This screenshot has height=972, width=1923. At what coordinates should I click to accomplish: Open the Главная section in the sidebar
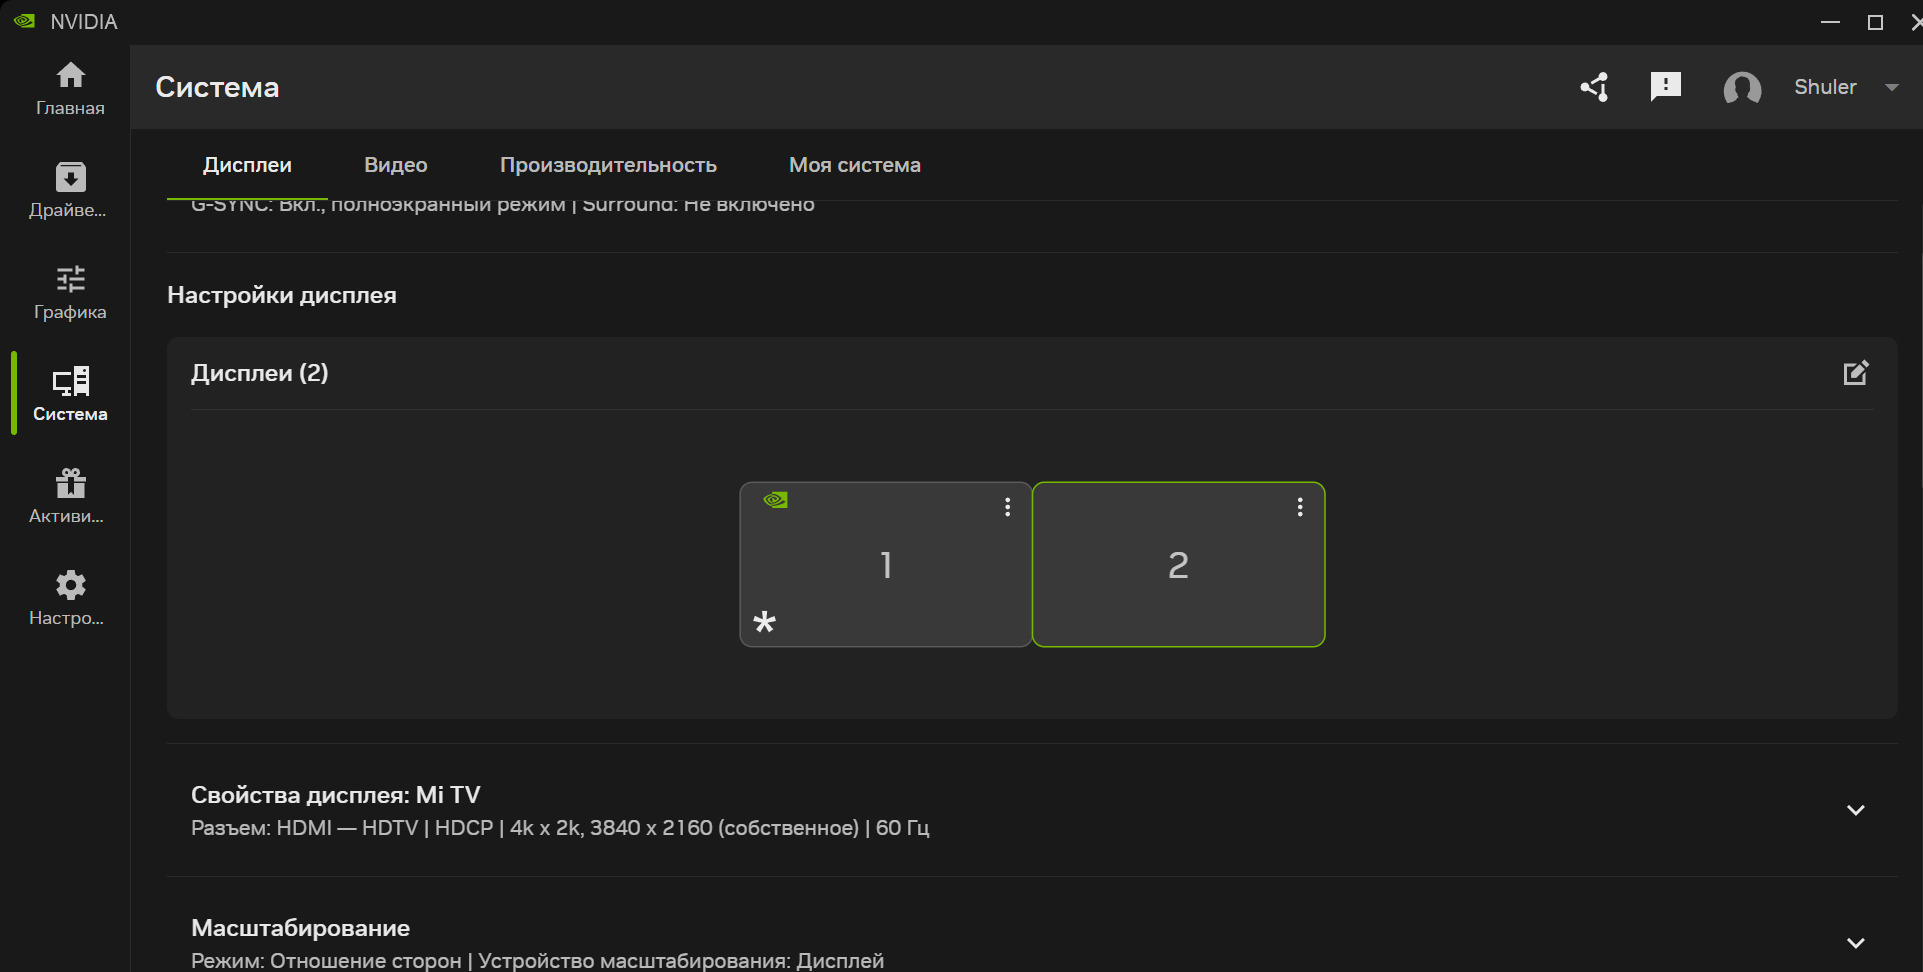(x=69, y=88)
